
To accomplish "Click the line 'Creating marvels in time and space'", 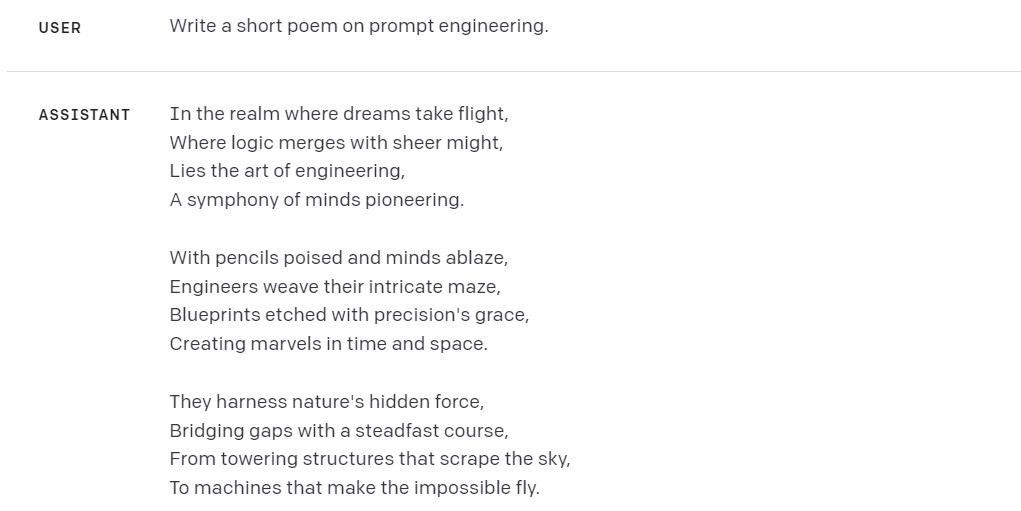I will pos(328,344).
